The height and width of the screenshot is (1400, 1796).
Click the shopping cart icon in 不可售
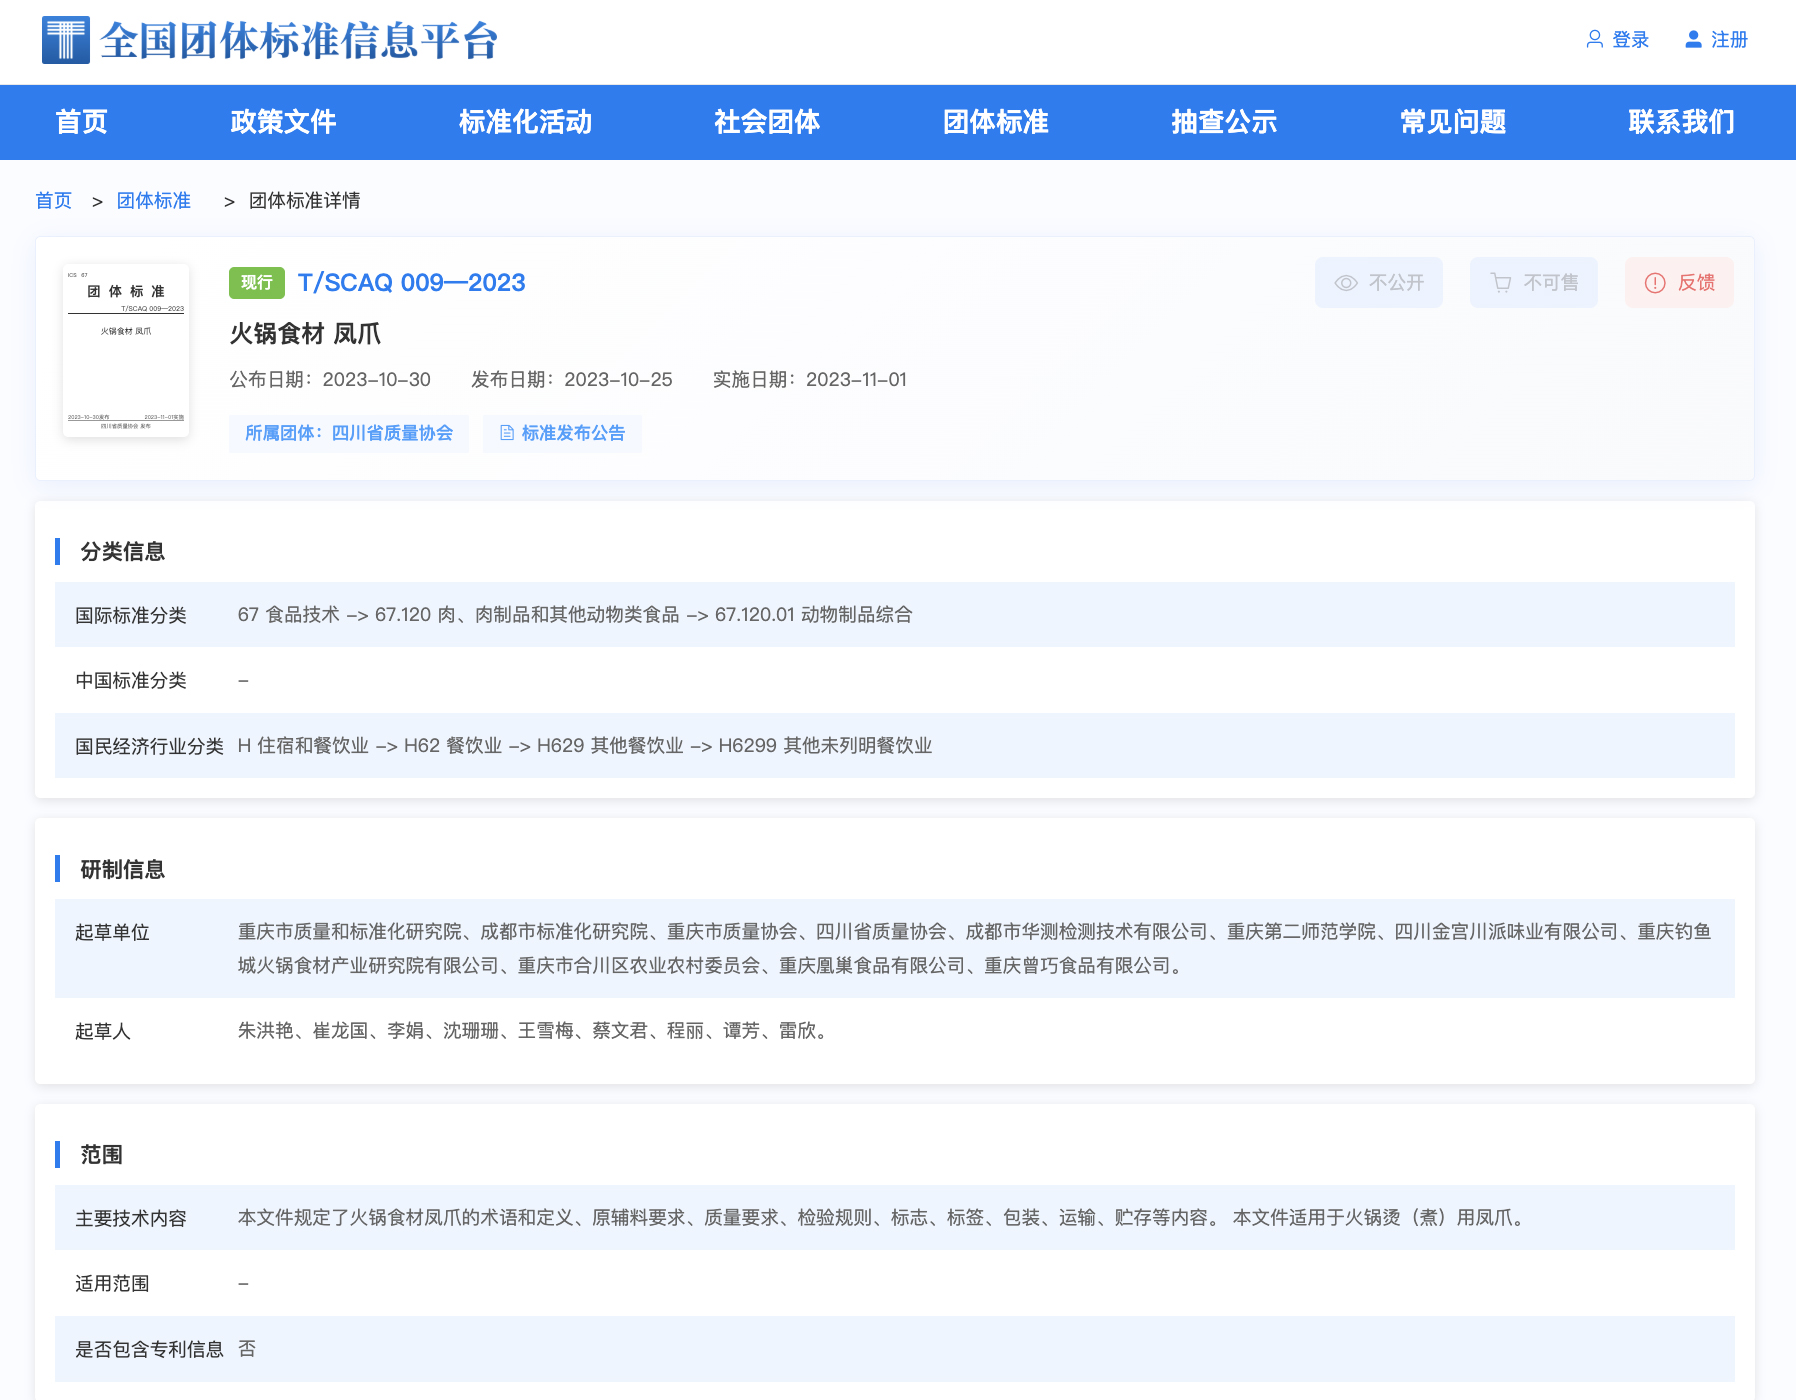click(x=1501, y=283)
